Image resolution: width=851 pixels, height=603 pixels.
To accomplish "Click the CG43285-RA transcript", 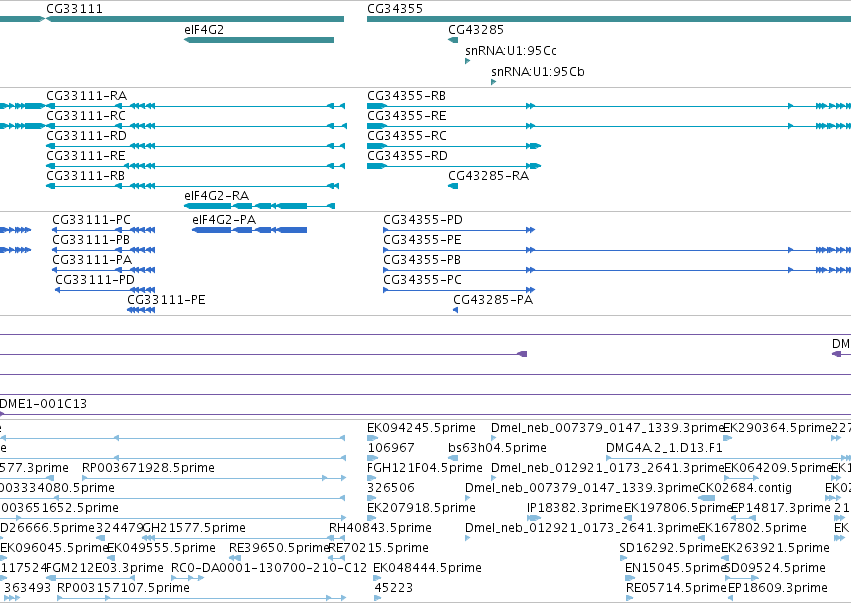I will pyautogui.click(x=453, y=186).
